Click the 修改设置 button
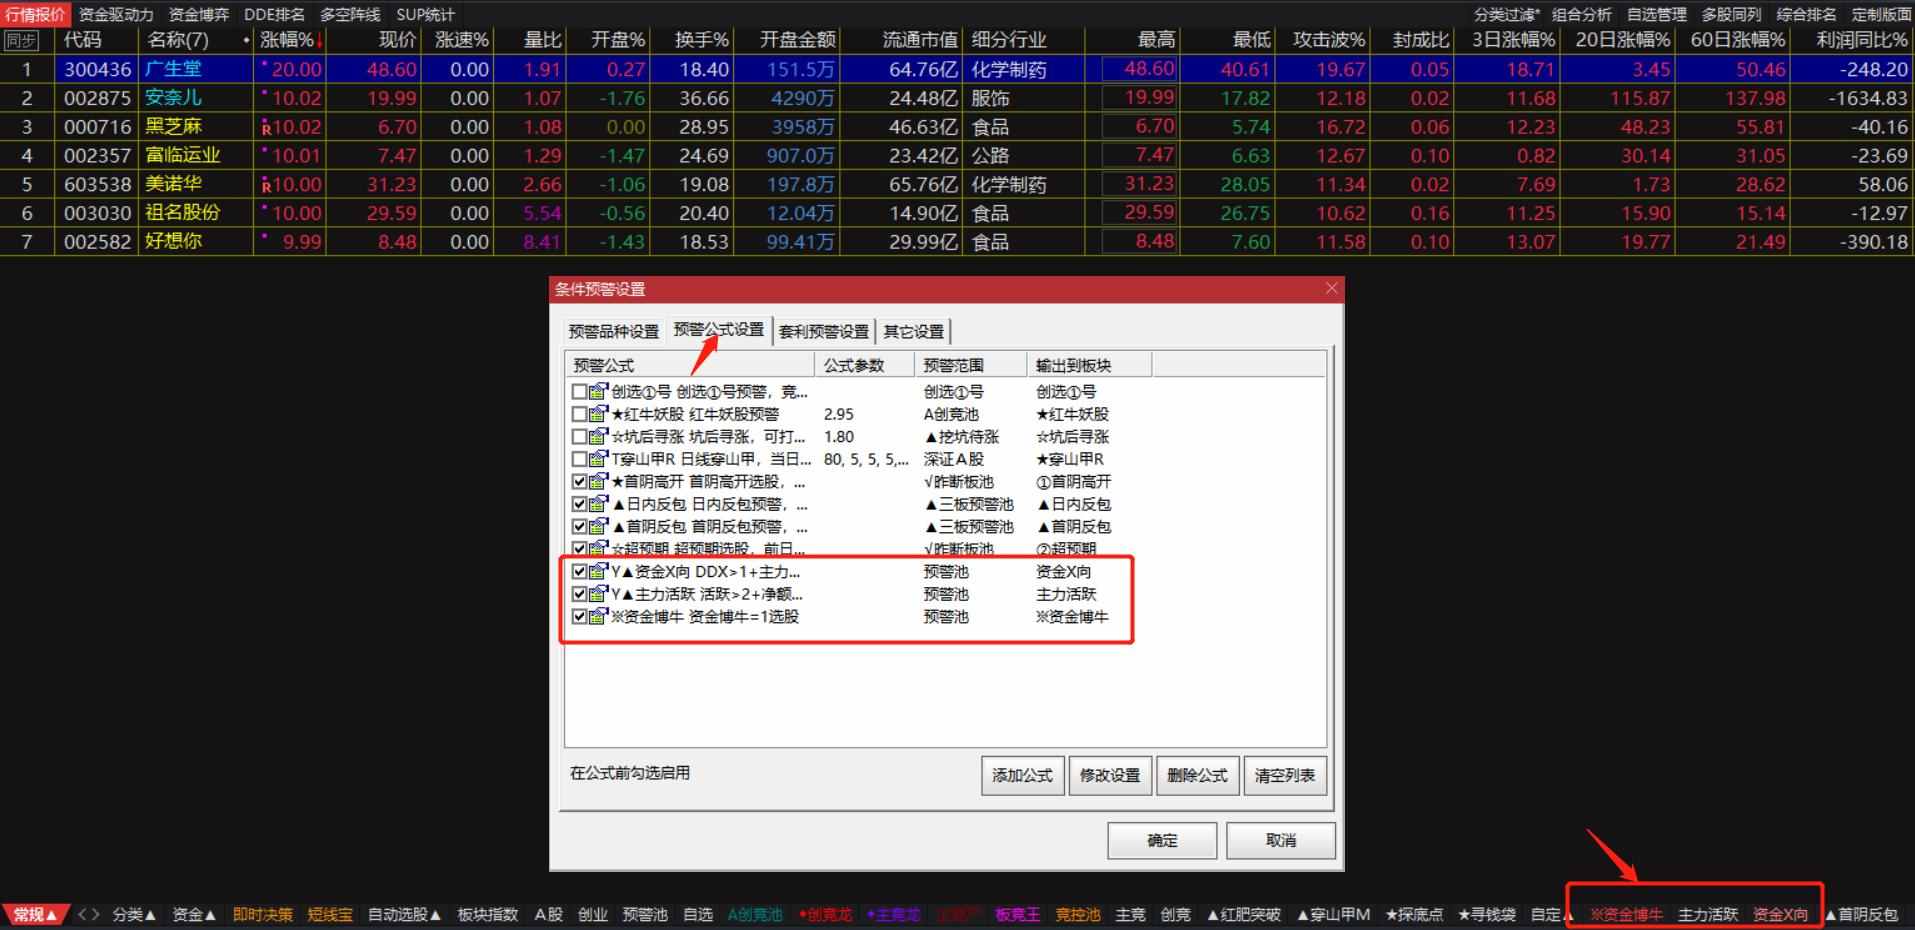This screenshot has width=1915, height=930. pyautogui.click(x=1110, y=775)
